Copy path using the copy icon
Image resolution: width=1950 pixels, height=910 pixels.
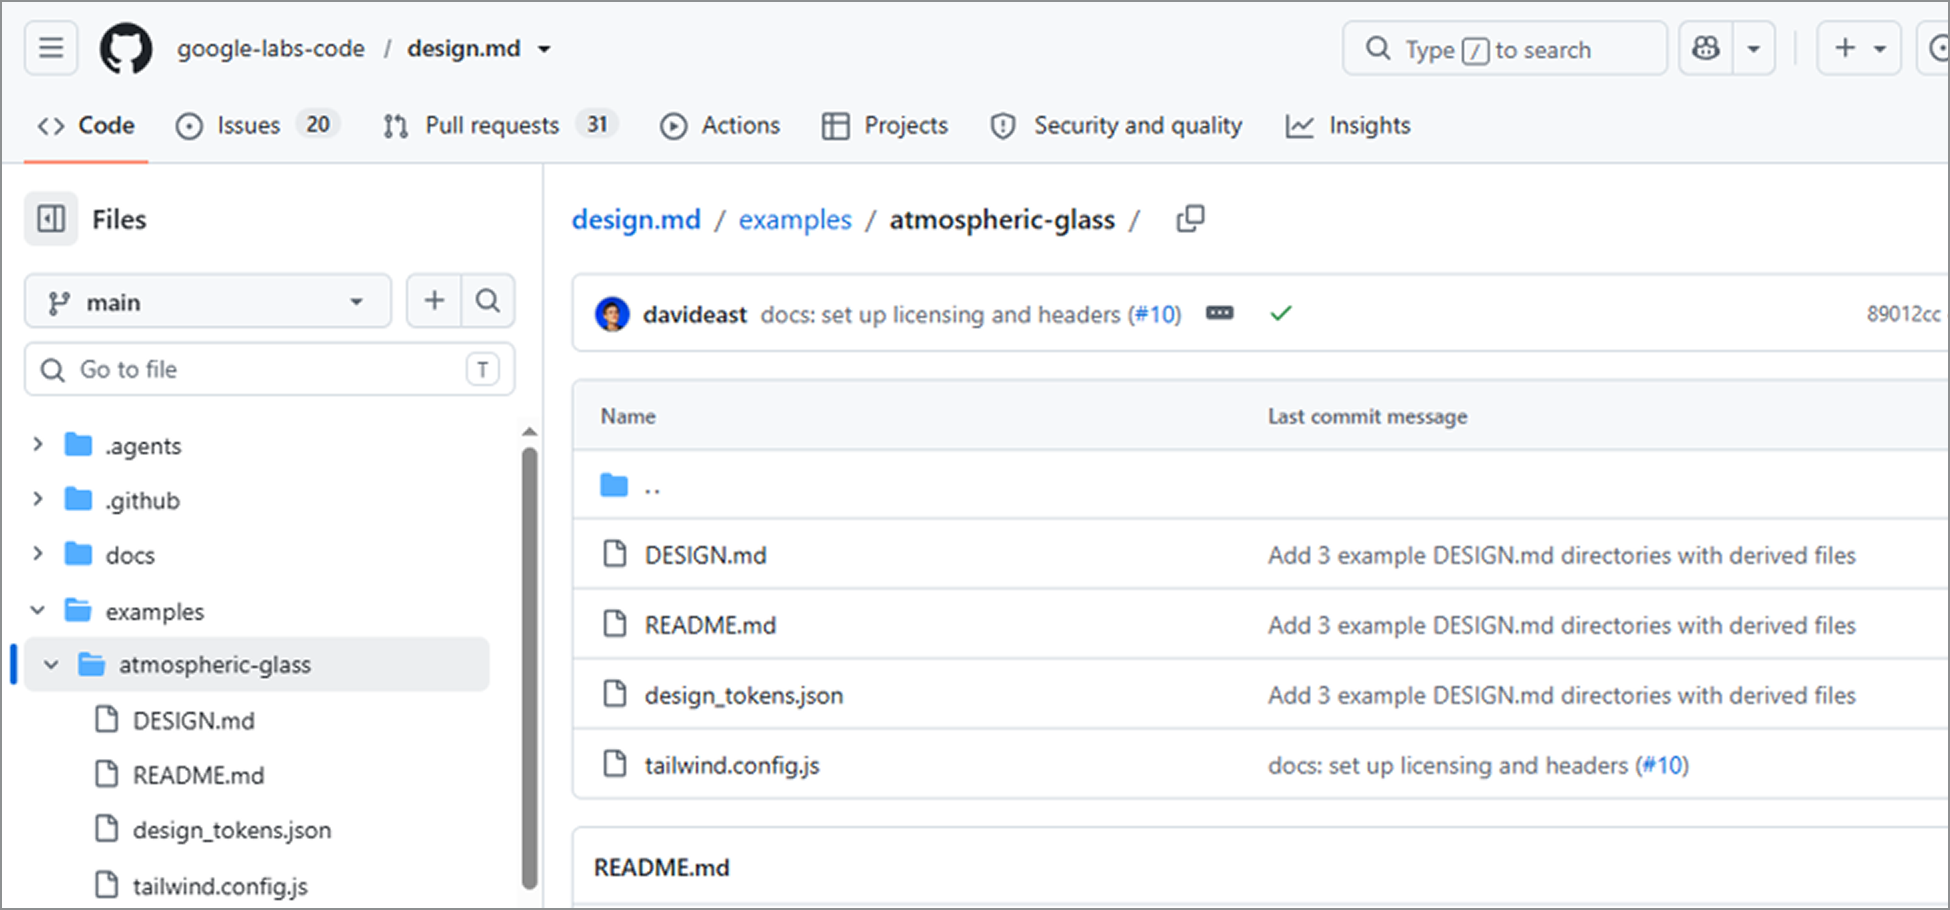pos(1190,219)
